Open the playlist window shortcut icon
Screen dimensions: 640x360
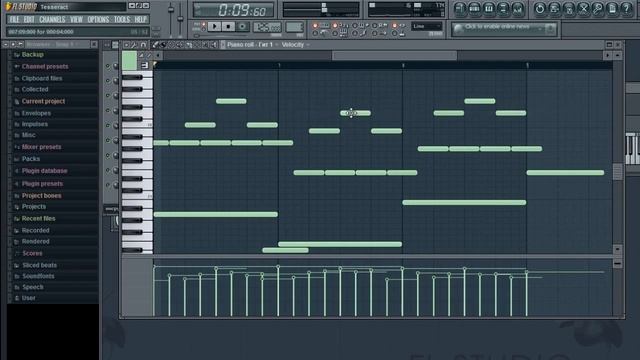coord(460,9)
